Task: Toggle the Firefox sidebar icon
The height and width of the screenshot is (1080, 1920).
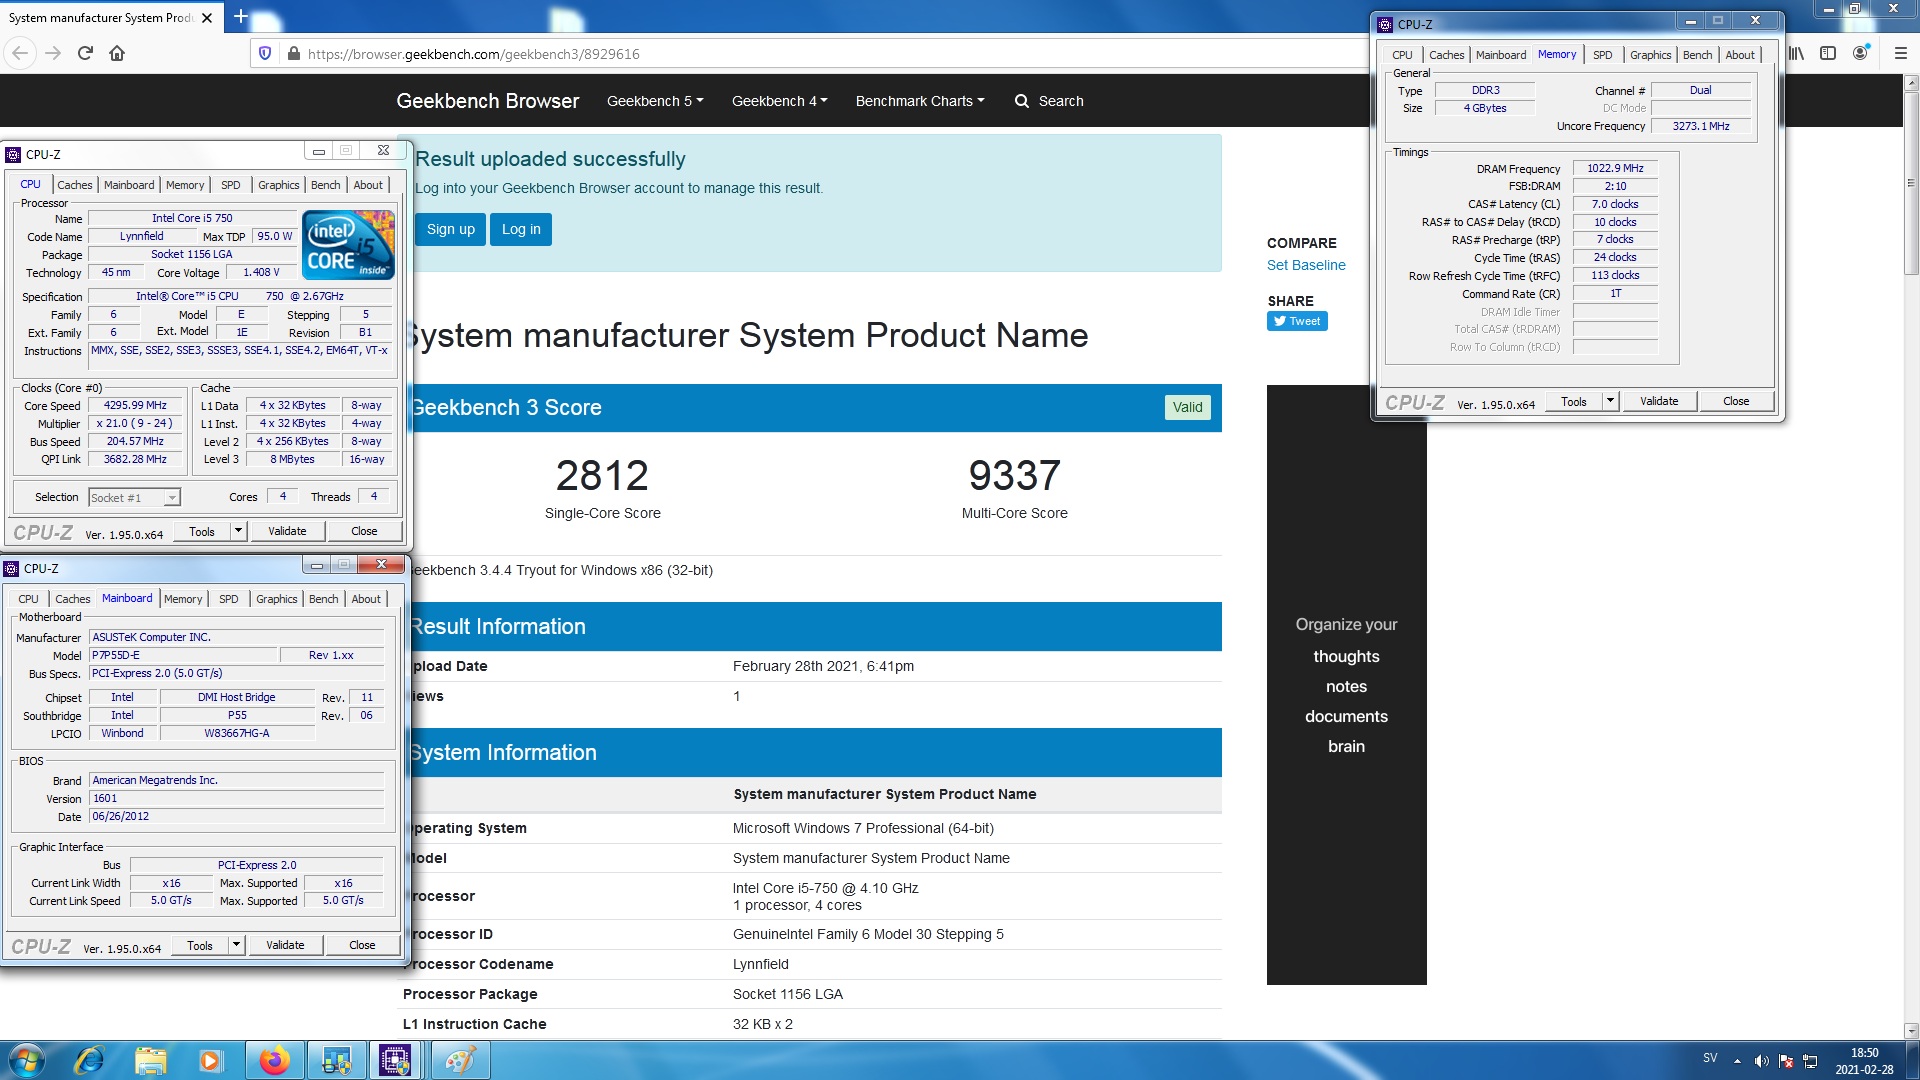Action: tap(1828, 54)
